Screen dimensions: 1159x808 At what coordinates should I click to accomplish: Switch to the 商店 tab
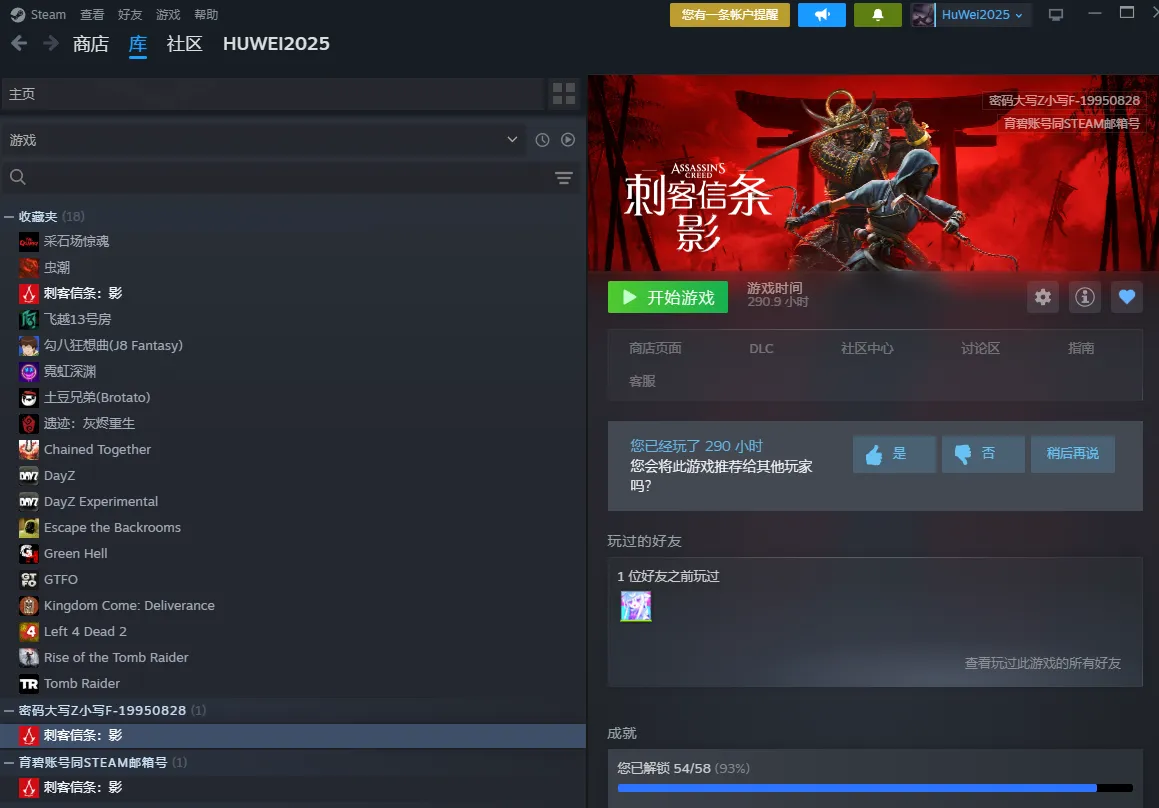point(91,44)
